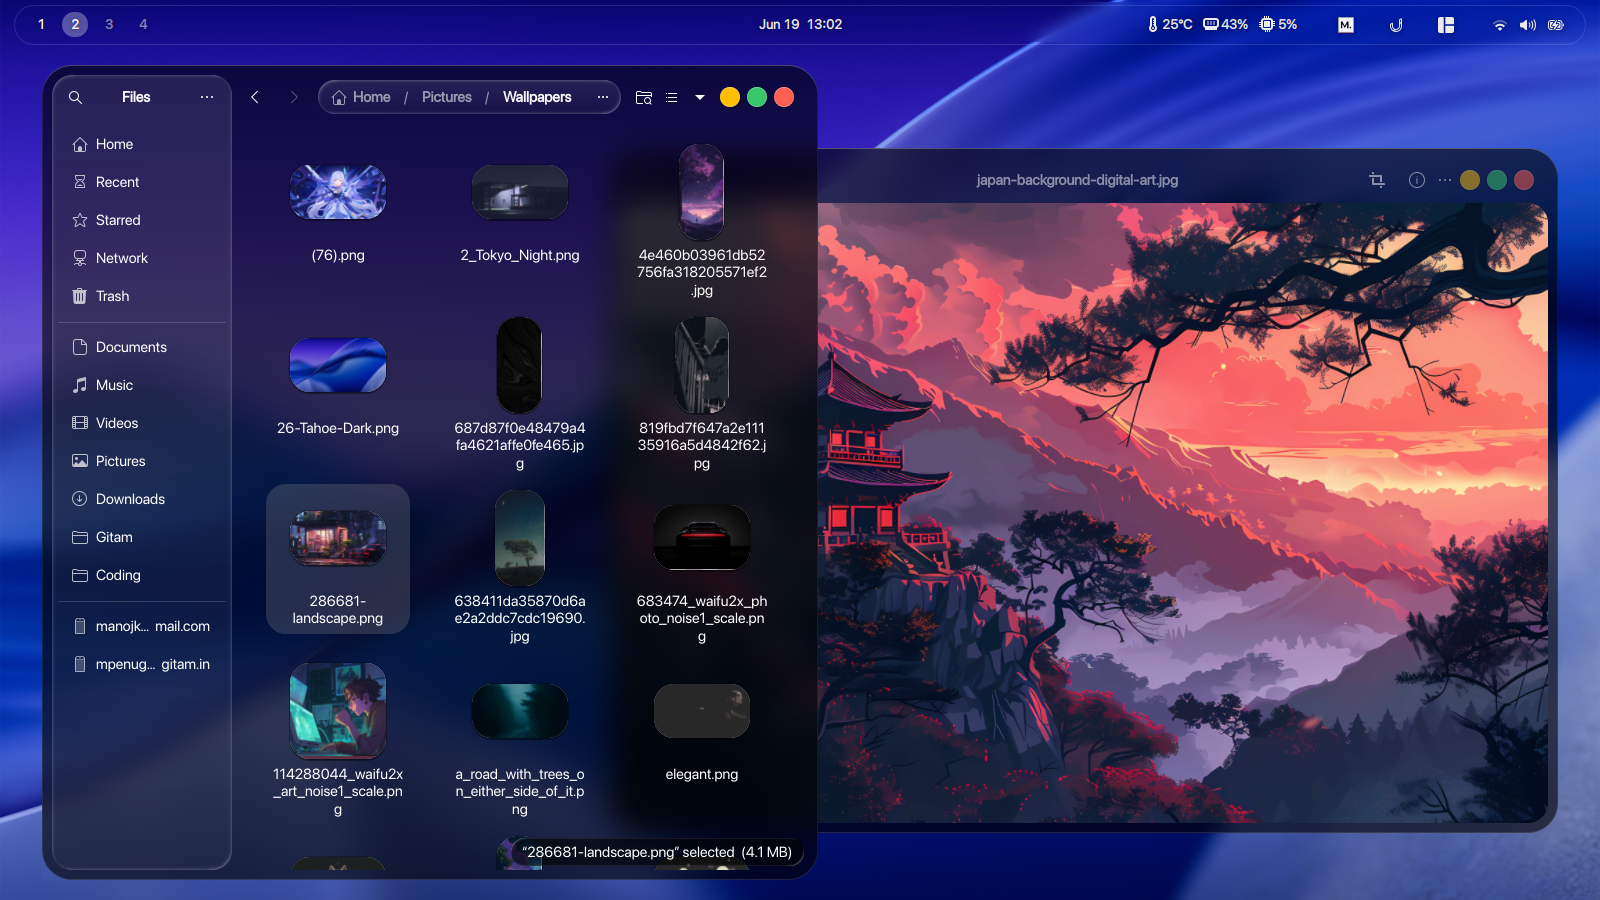Mute audio via the speaker icon
1600x900 pixels.
point(1528,24)
